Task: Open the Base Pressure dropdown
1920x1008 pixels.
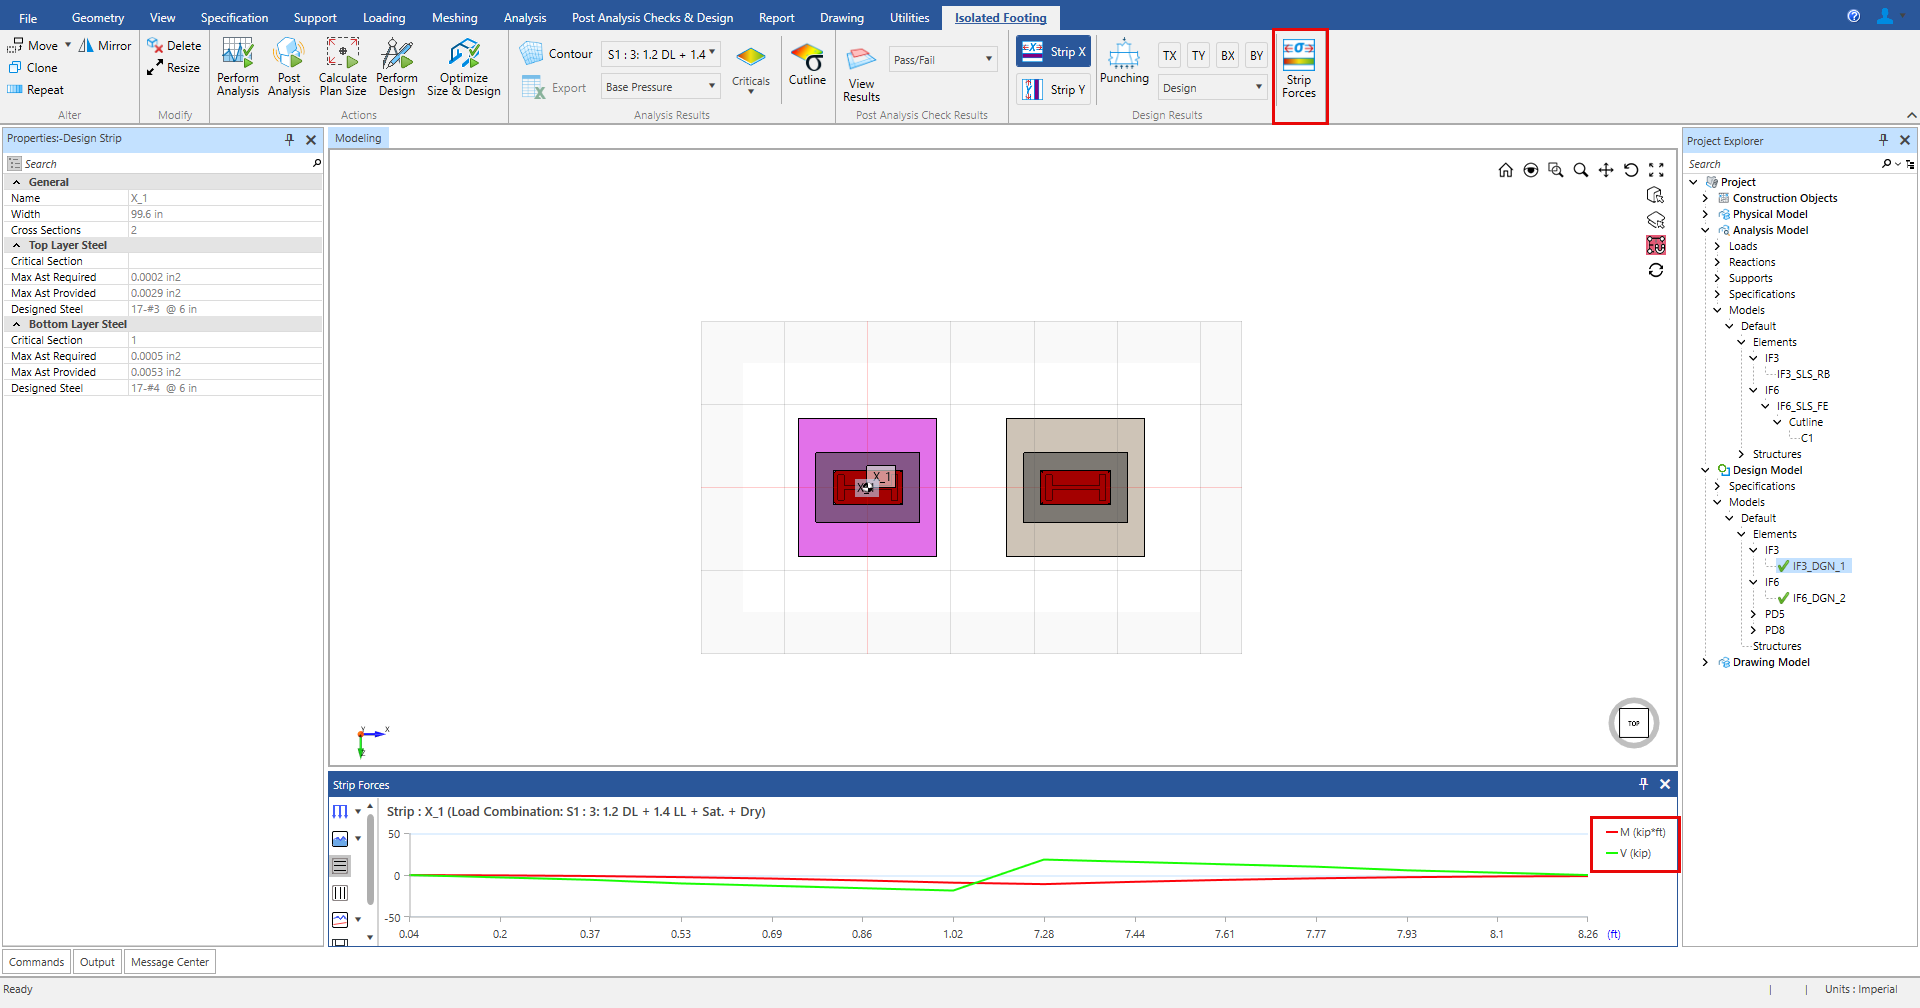Action: (x=661, y=87)
